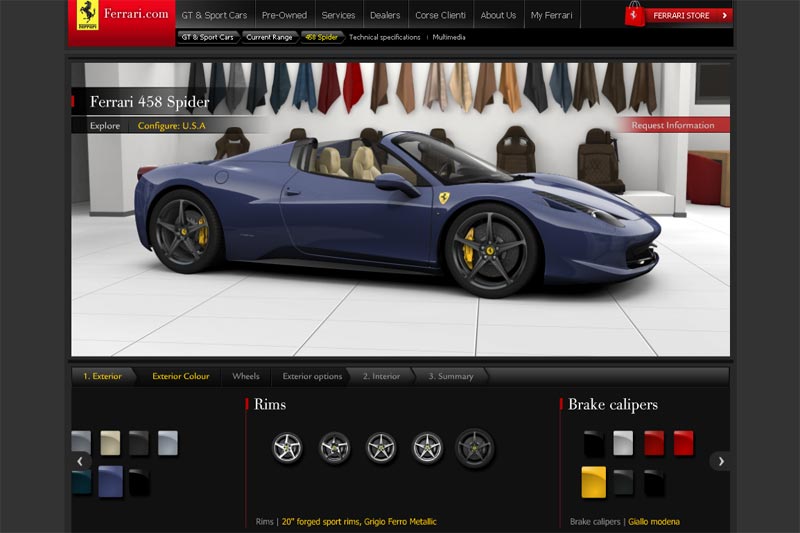Screen dimensions: 800x533
Task: Click the Rims section heading
Action: click(x=270, y=404)
